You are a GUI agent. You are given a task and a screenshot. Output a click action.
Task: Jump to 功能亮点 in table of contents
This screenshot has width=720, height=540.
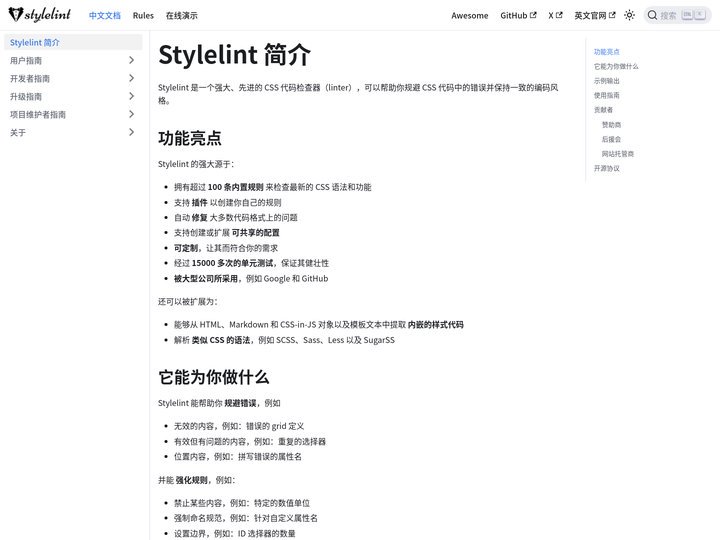[607, 51]
